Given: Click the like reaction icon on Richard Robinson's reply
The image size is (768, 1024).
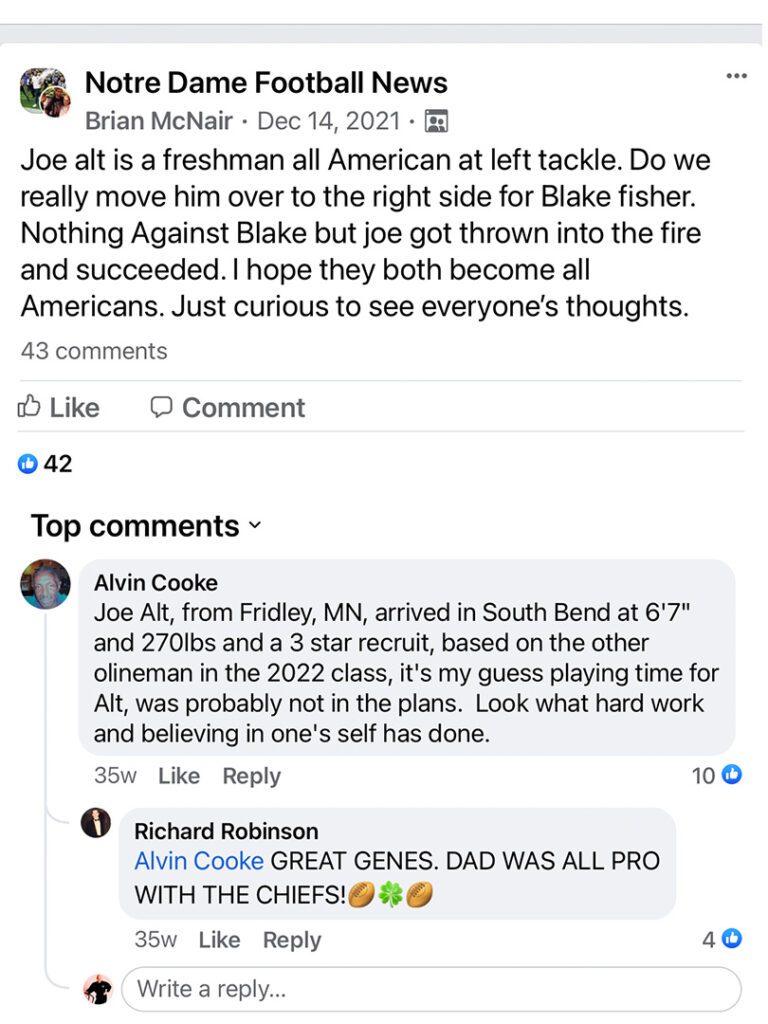Looking at the screenshot, I should (732, 939).
